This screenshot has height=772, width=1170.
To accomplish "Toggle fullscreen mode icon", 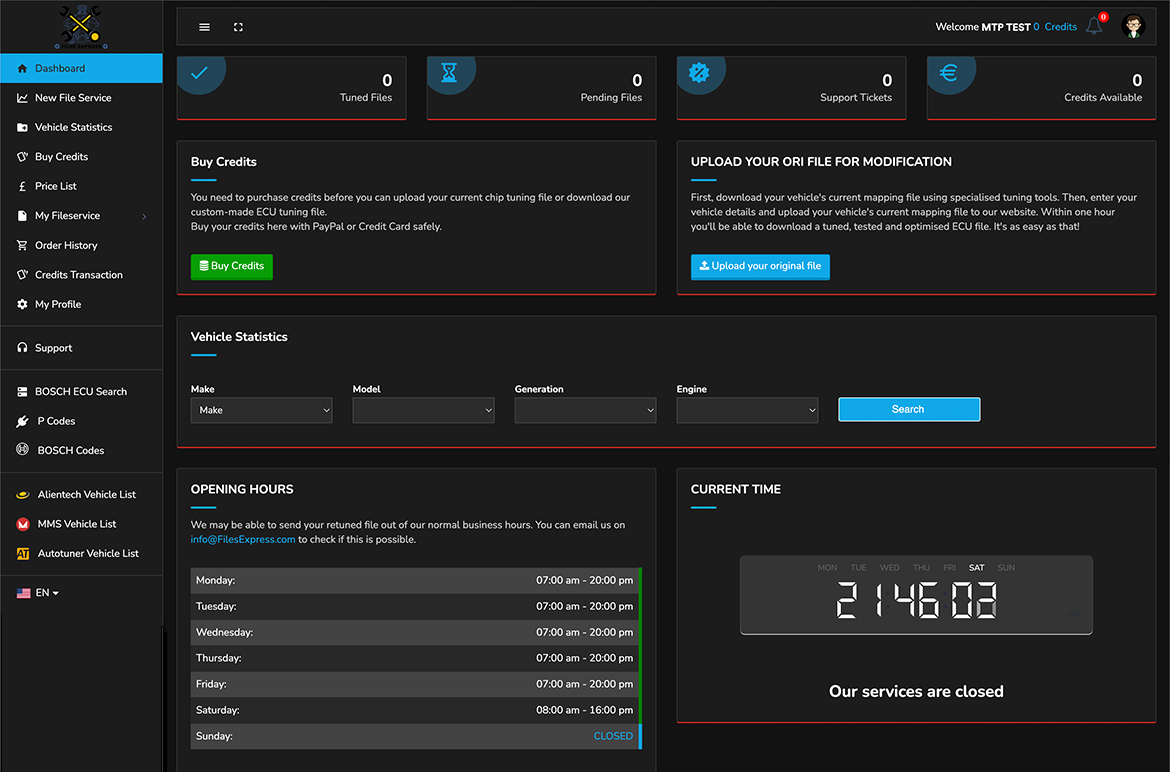I will [238, 27].
